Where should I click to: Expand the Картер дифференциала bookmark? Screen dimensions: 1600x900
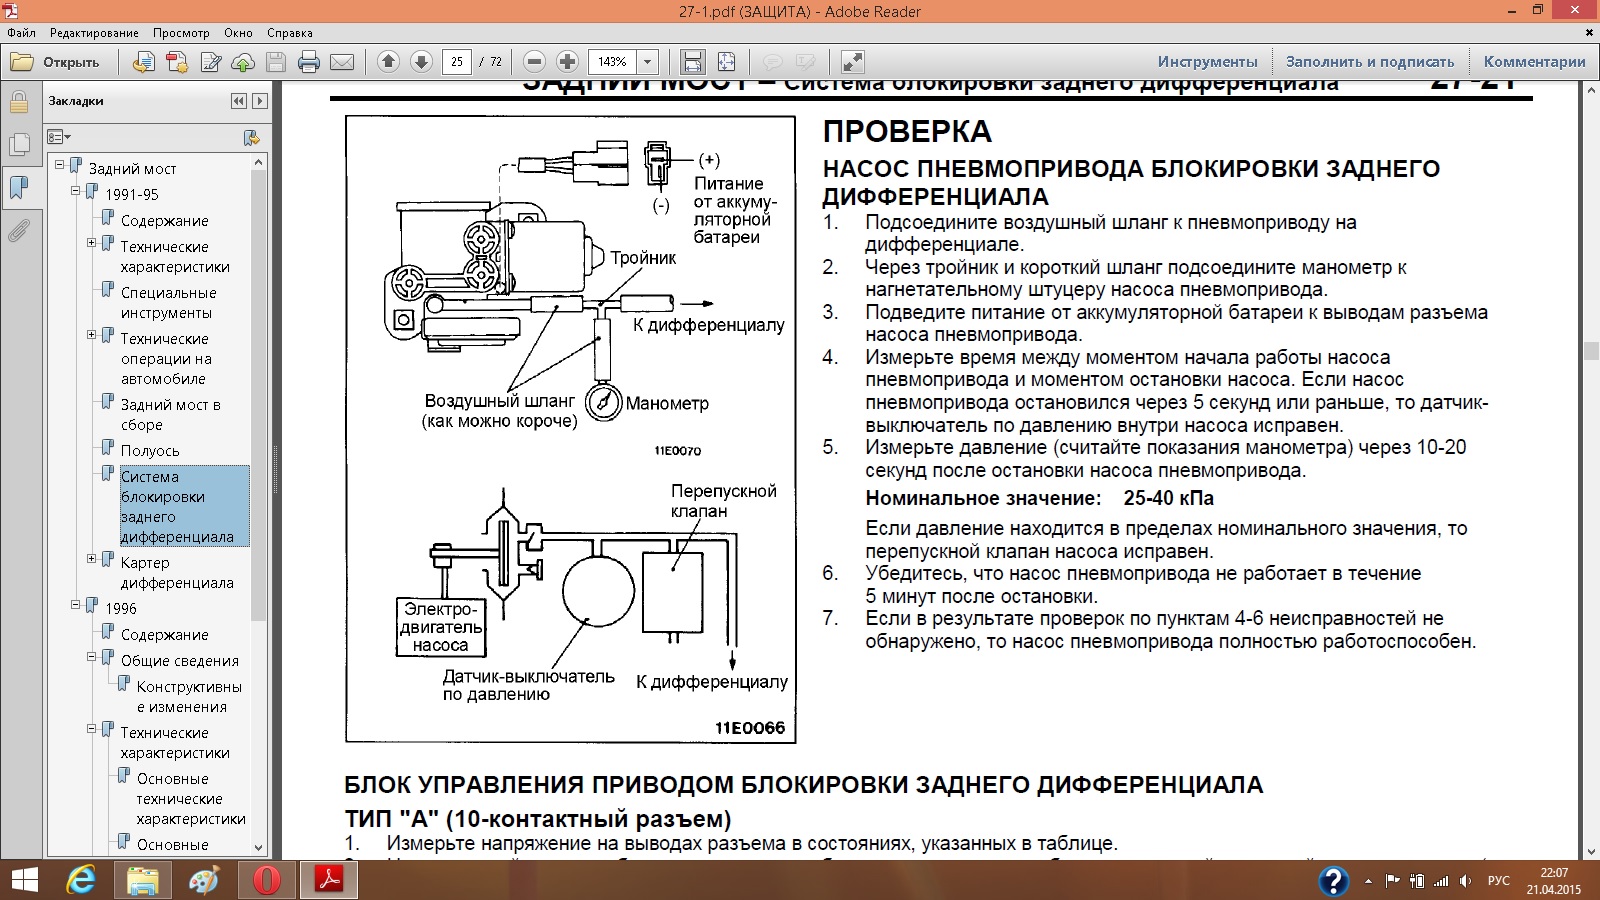[x=92, y=559]
